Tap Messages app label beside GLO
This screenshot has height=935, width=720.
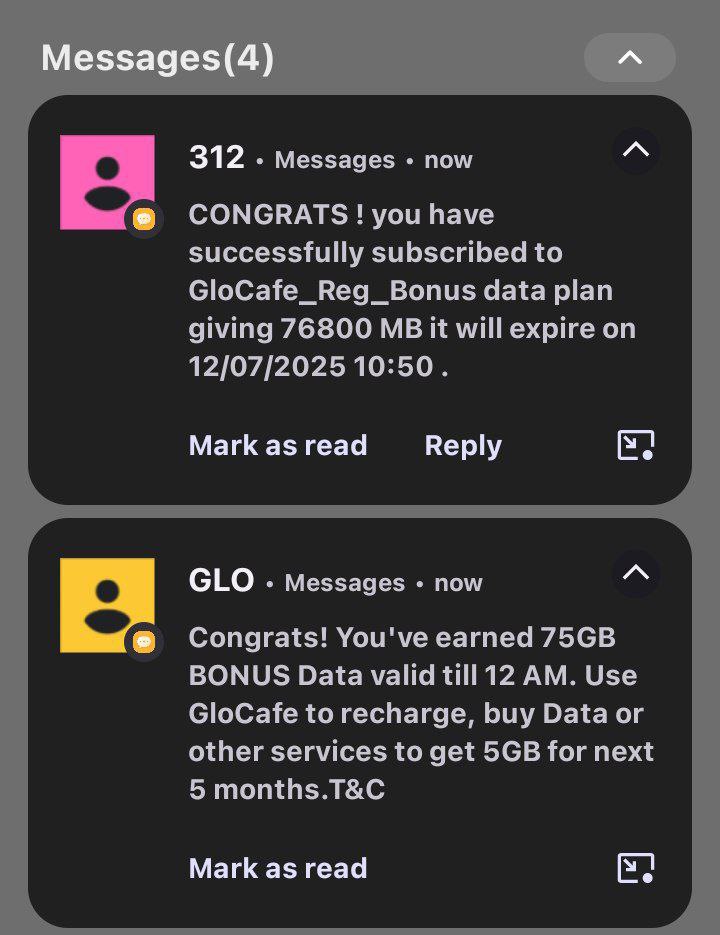click(345, 583)
